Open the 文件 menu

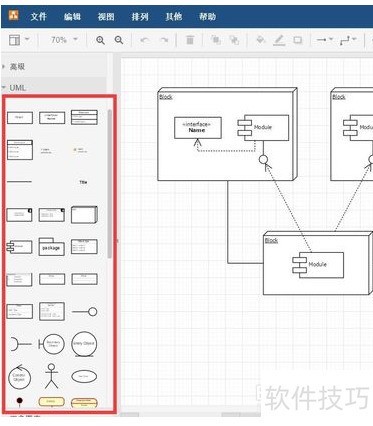[39, 16]
